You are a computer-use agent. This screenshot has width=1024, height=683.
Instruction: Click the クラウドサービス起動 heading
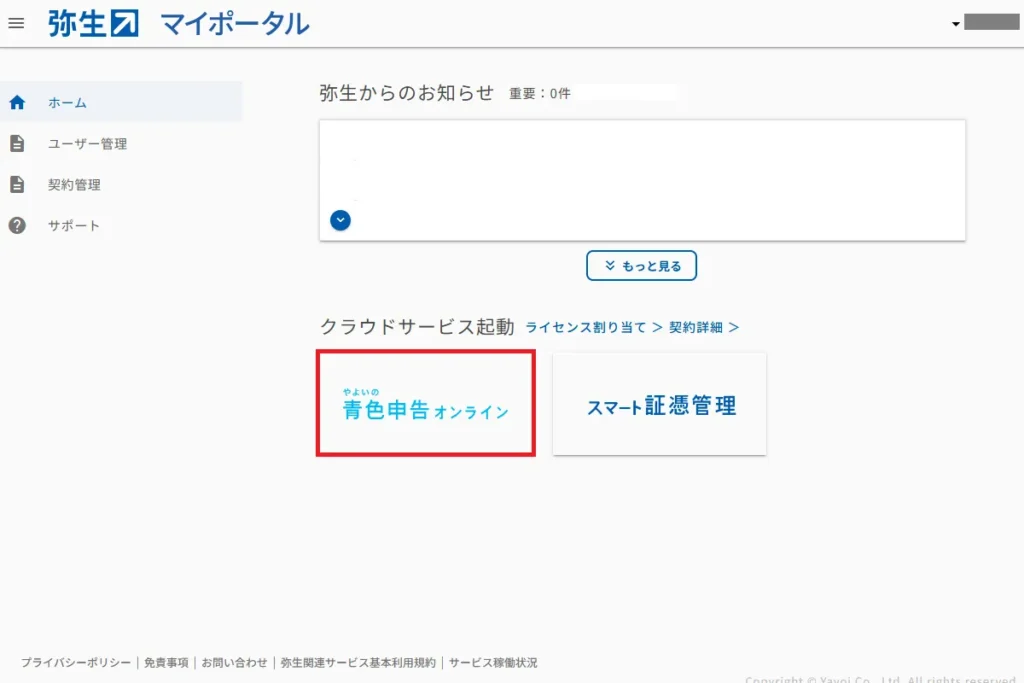tap(417, 326)
